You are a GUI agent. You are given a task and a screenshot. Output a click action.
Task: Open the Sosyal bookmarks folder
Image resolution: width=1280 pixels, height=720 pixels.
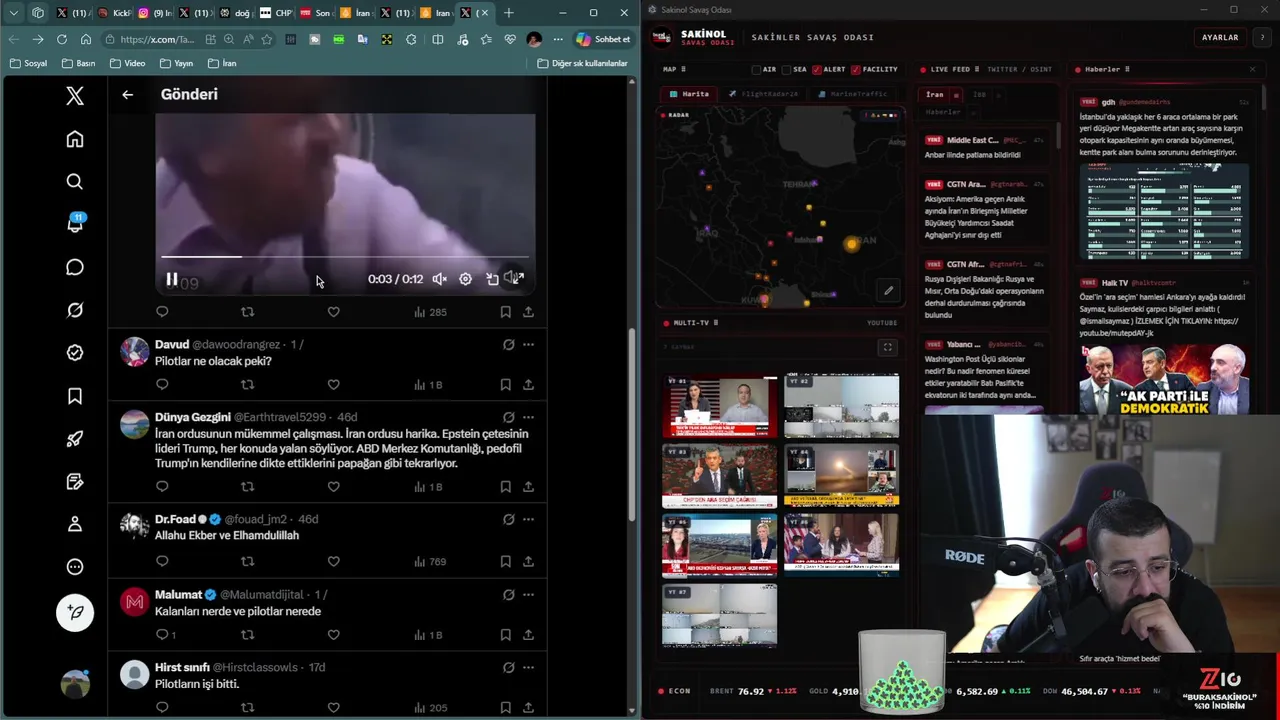pos(28,63)
